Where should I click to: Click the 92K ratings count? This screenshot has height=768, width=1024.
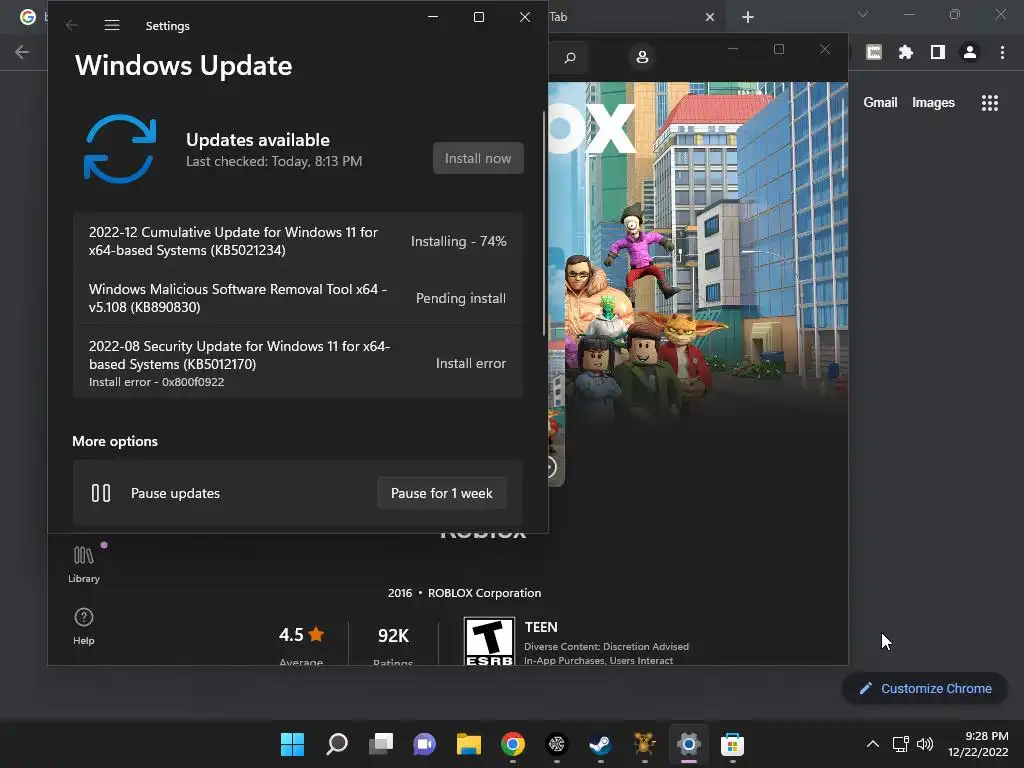click(x=393, y=635)
